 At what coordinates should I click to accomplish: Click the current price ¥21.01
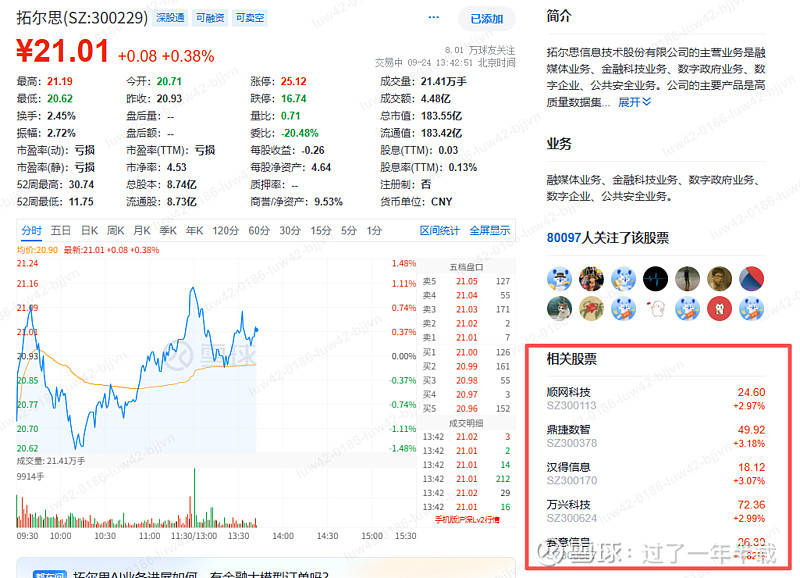(62, 51)
